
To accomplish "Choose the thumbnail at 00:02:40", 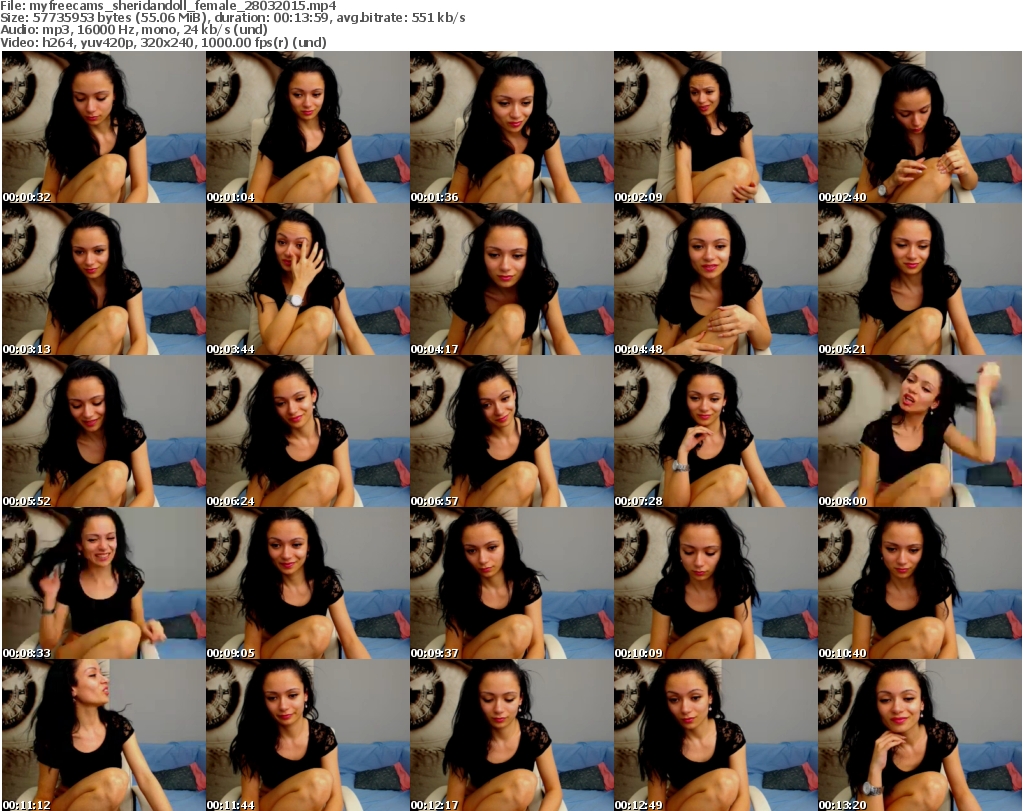I will 920,127.
